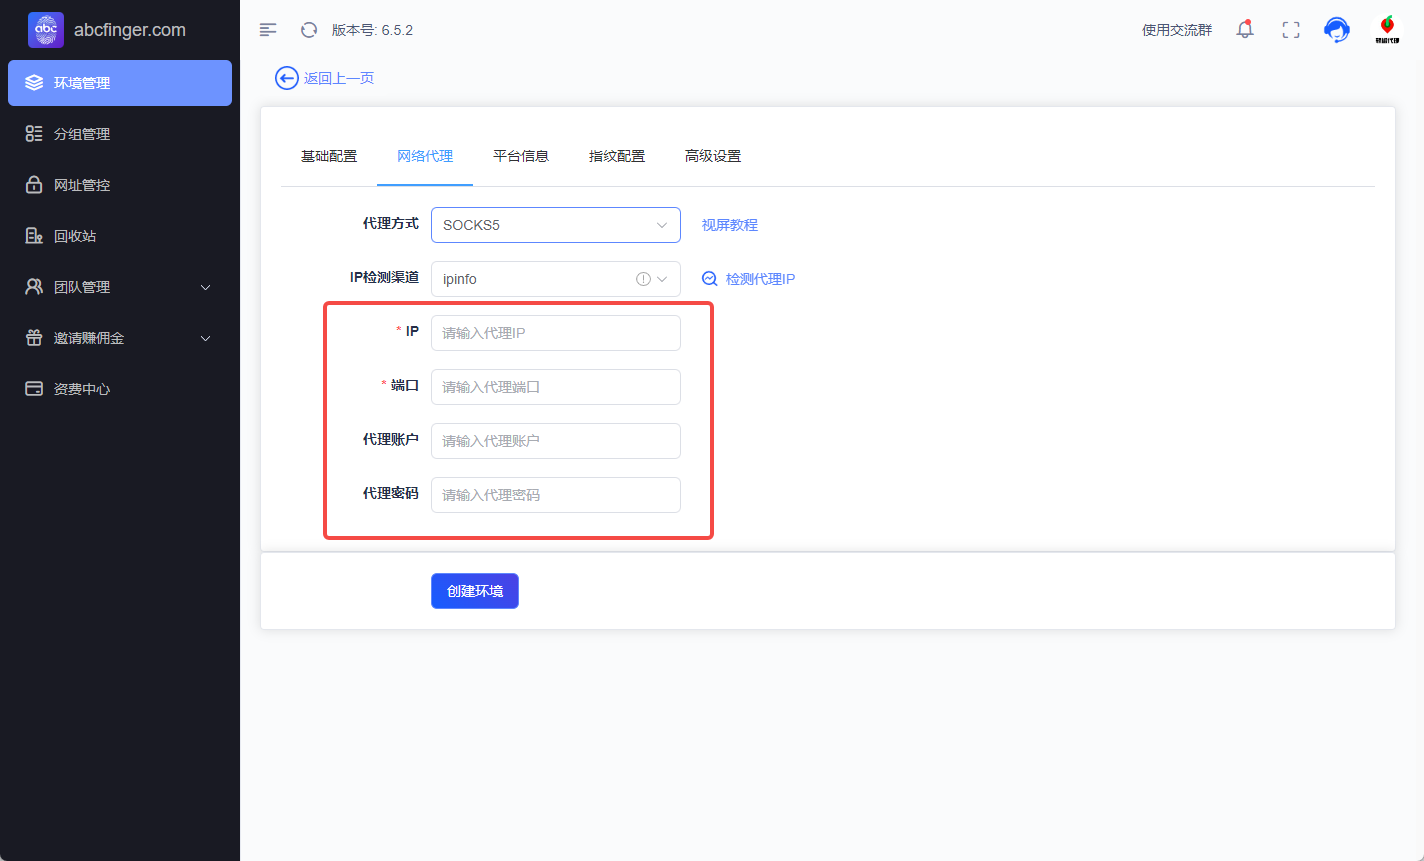The height and width of the screenshot is (861, 1424).
Task: Switch to the 基础配置 tab
Action: [x=329, y=156]
